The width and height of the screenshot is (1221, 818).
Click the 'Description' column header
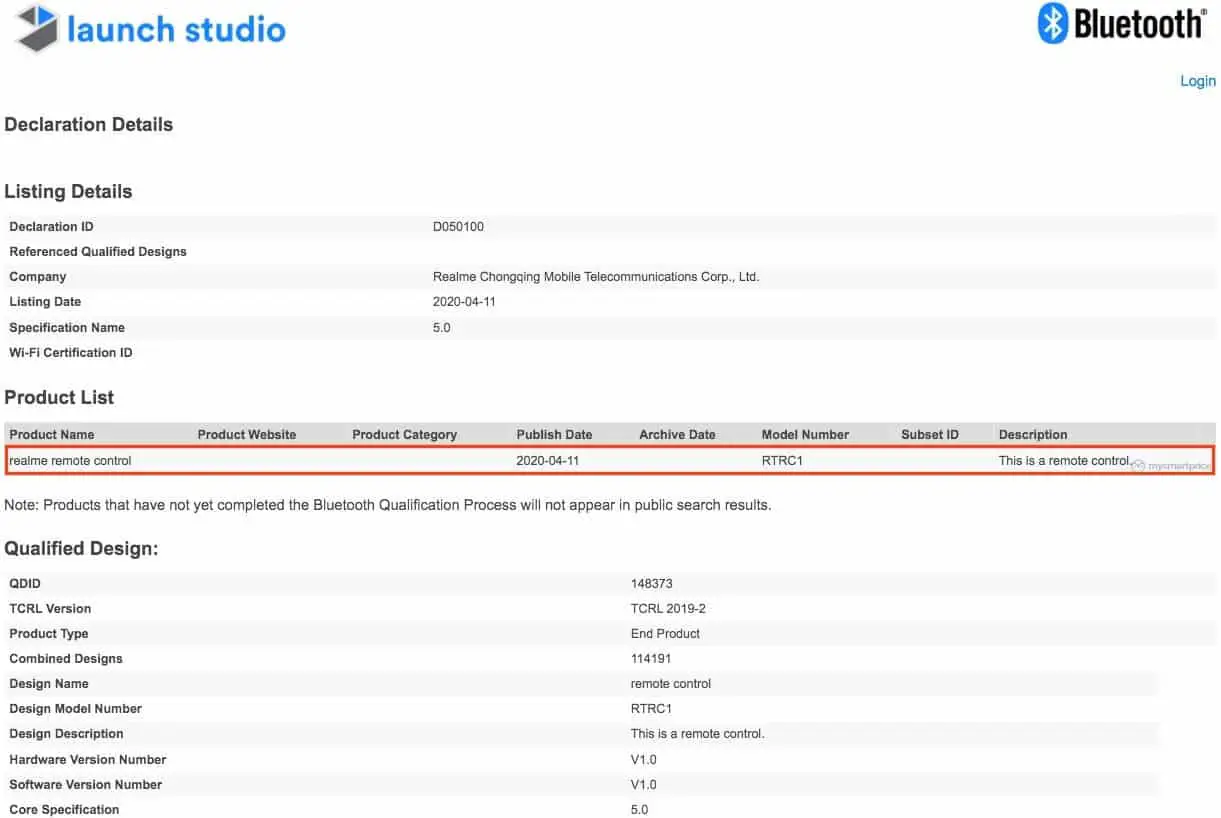pos(1033,435)
